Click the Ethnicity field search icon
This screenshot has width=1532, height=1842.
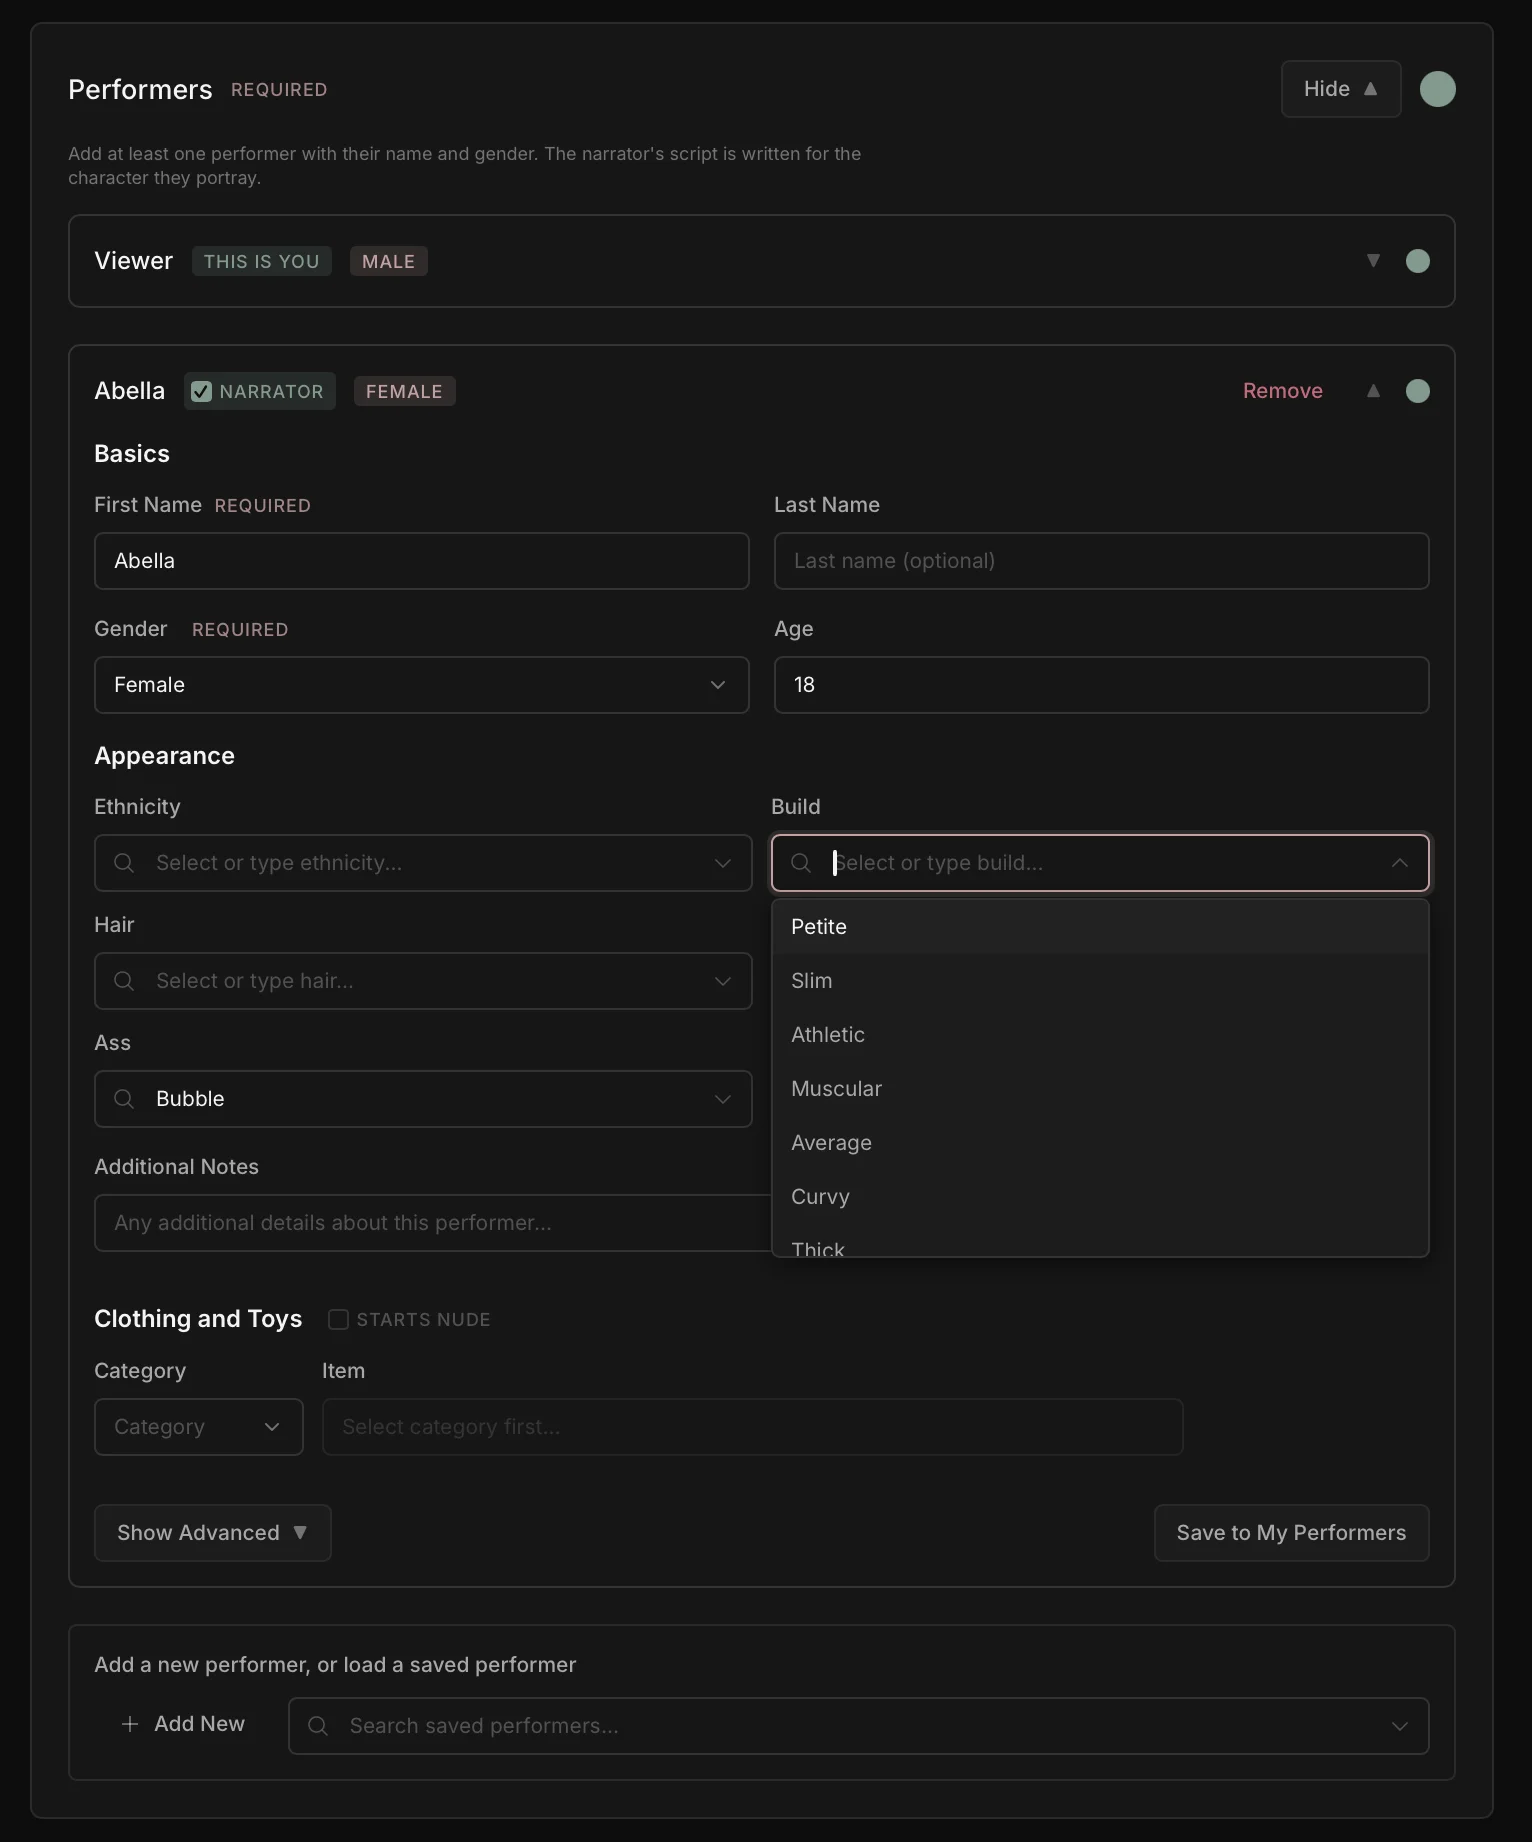click(x=124, y=863)
